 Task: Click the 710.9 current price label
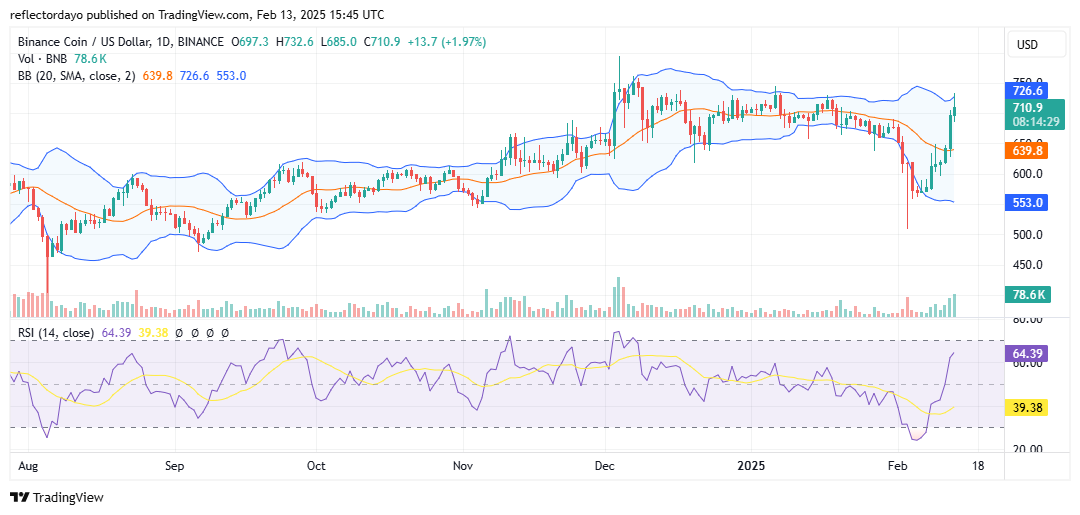point(1027,107)
